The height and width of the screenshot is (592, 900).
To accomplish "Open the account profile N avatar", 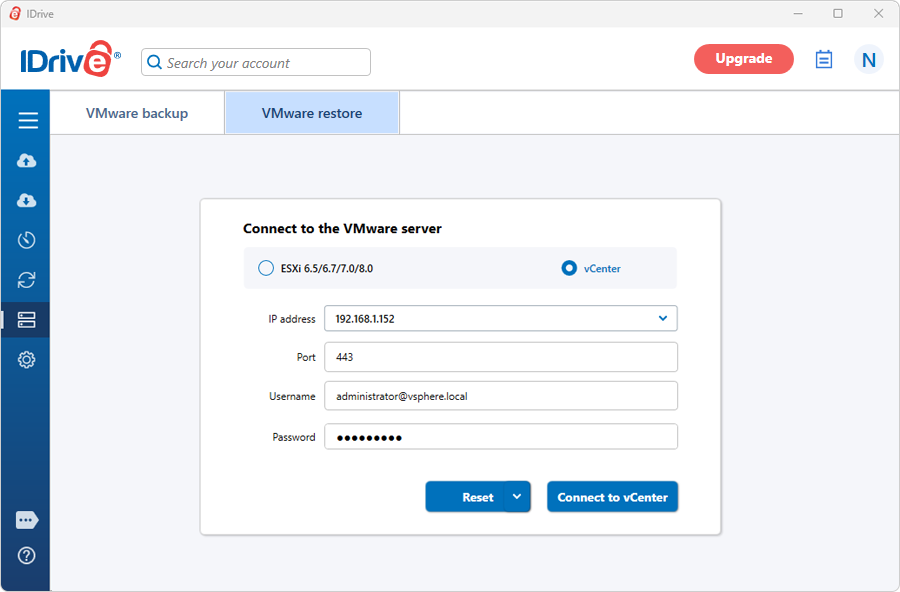I will tap(868, 59).
